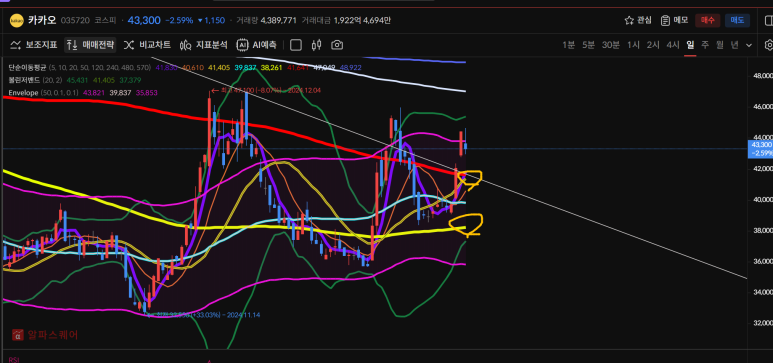Click stock code 035720
This screenshot has width=773, height=363.
click(75, 20)
